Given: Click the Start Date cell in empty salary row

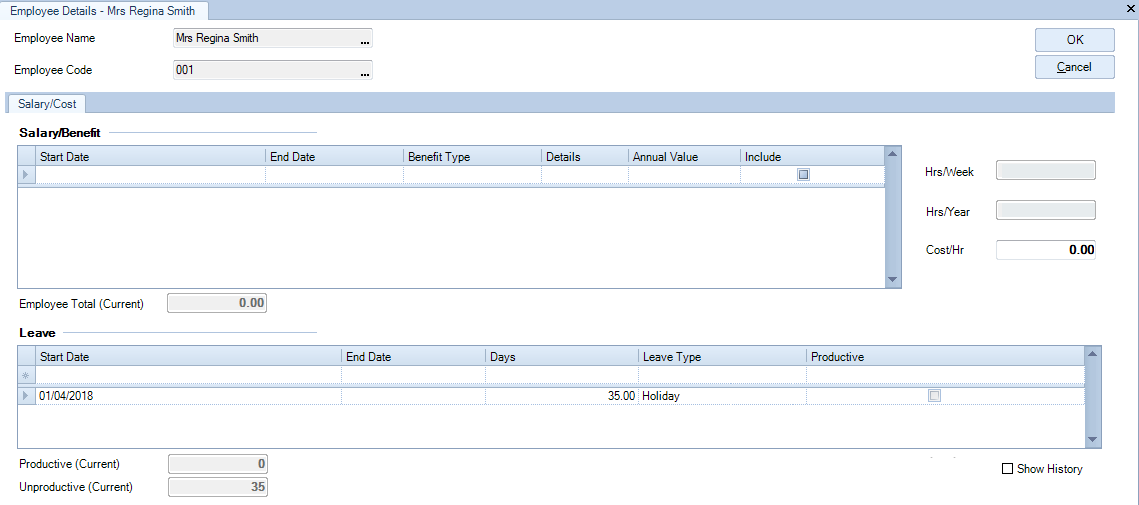Looking at the screenshot, I should click(x=150, y=174).
